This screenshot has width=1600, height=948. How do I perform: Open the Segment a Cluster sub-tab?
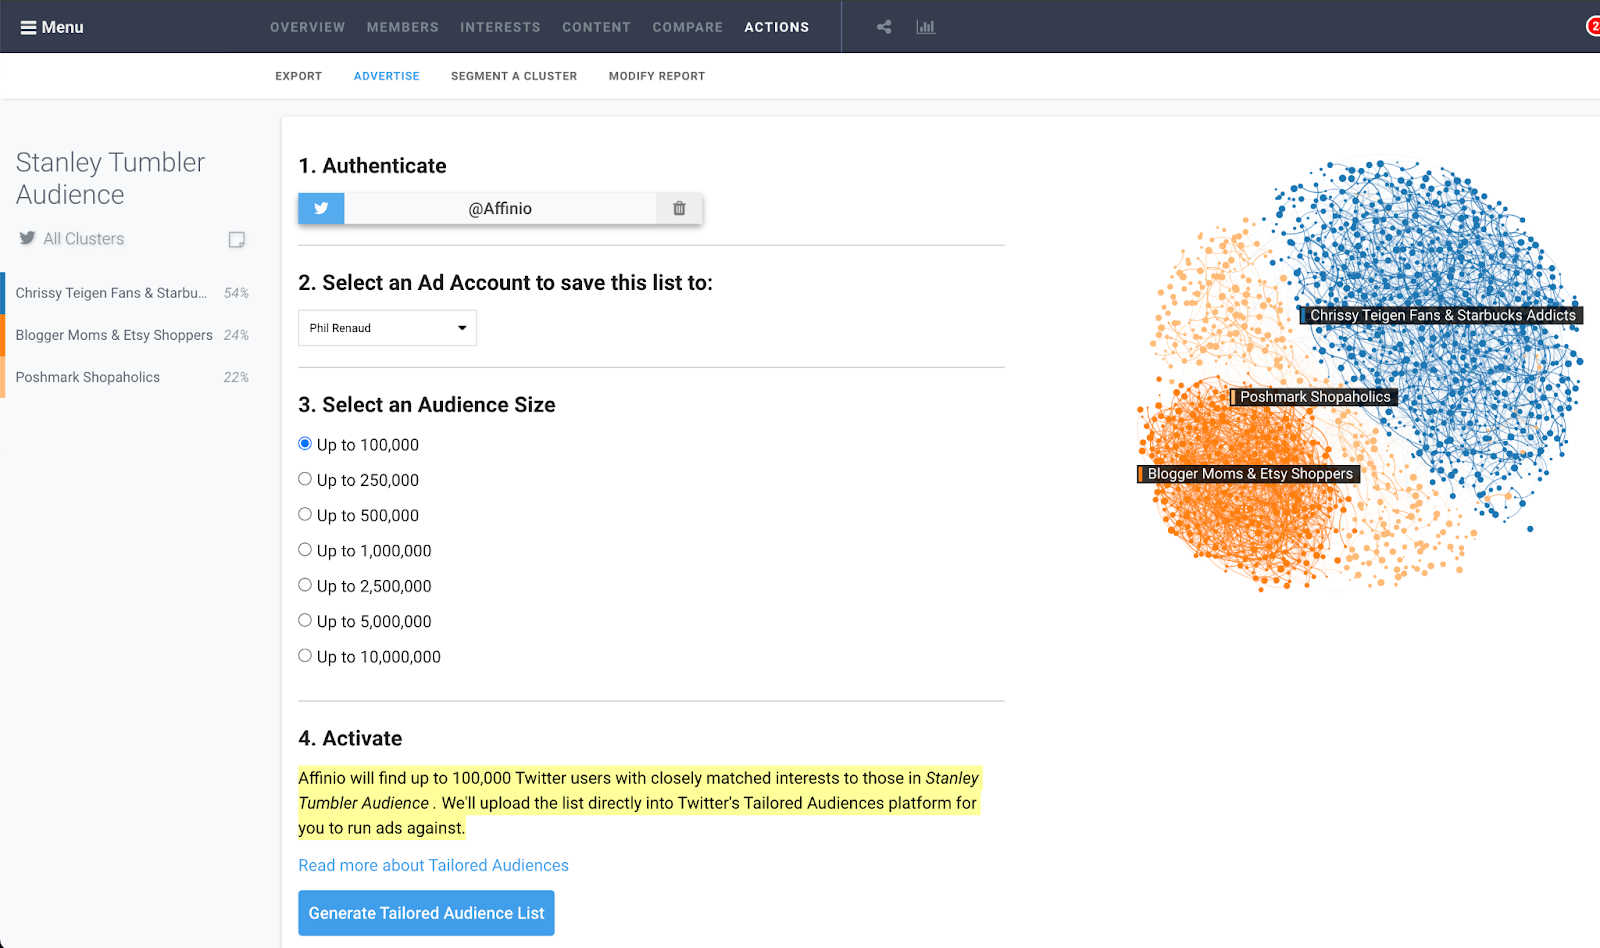514,76
